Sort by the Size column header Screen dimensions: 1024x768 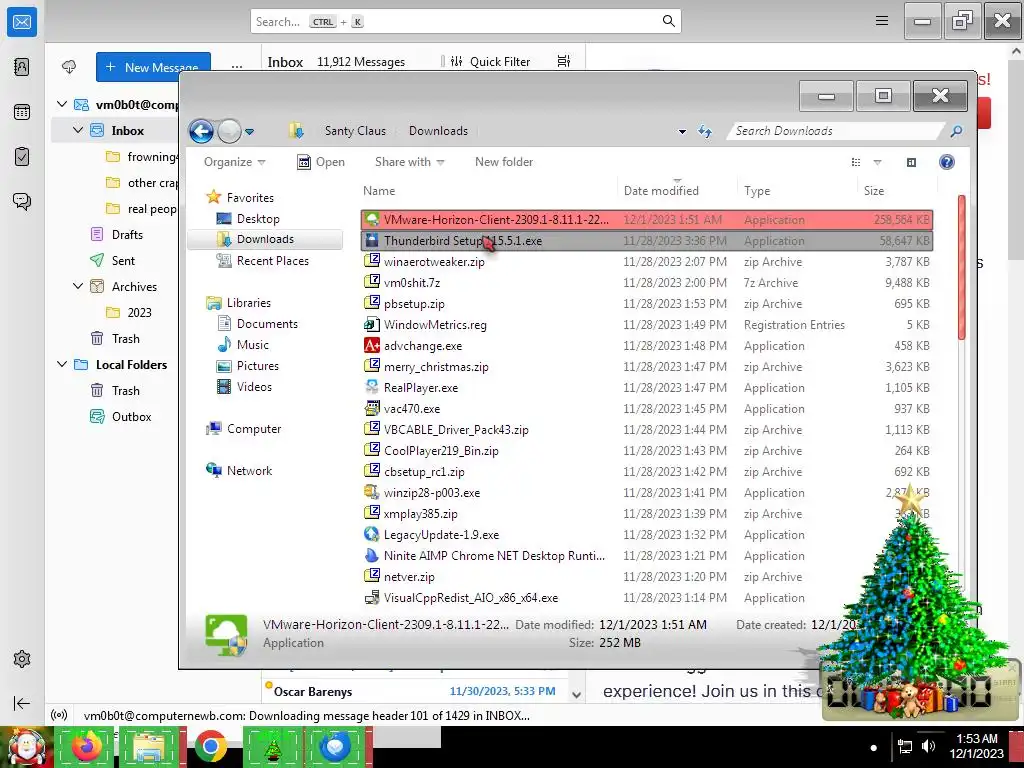[897, 191]
